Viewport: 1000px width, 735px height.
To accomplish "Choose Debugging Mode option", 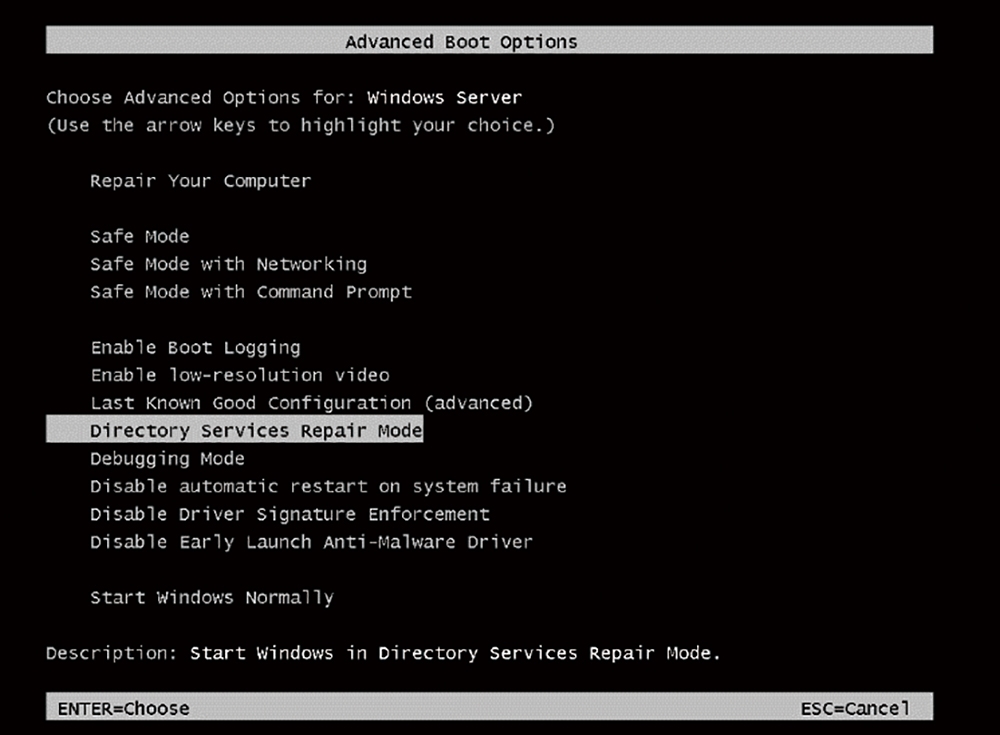I will pyautogui.click(x=167, y=459).
